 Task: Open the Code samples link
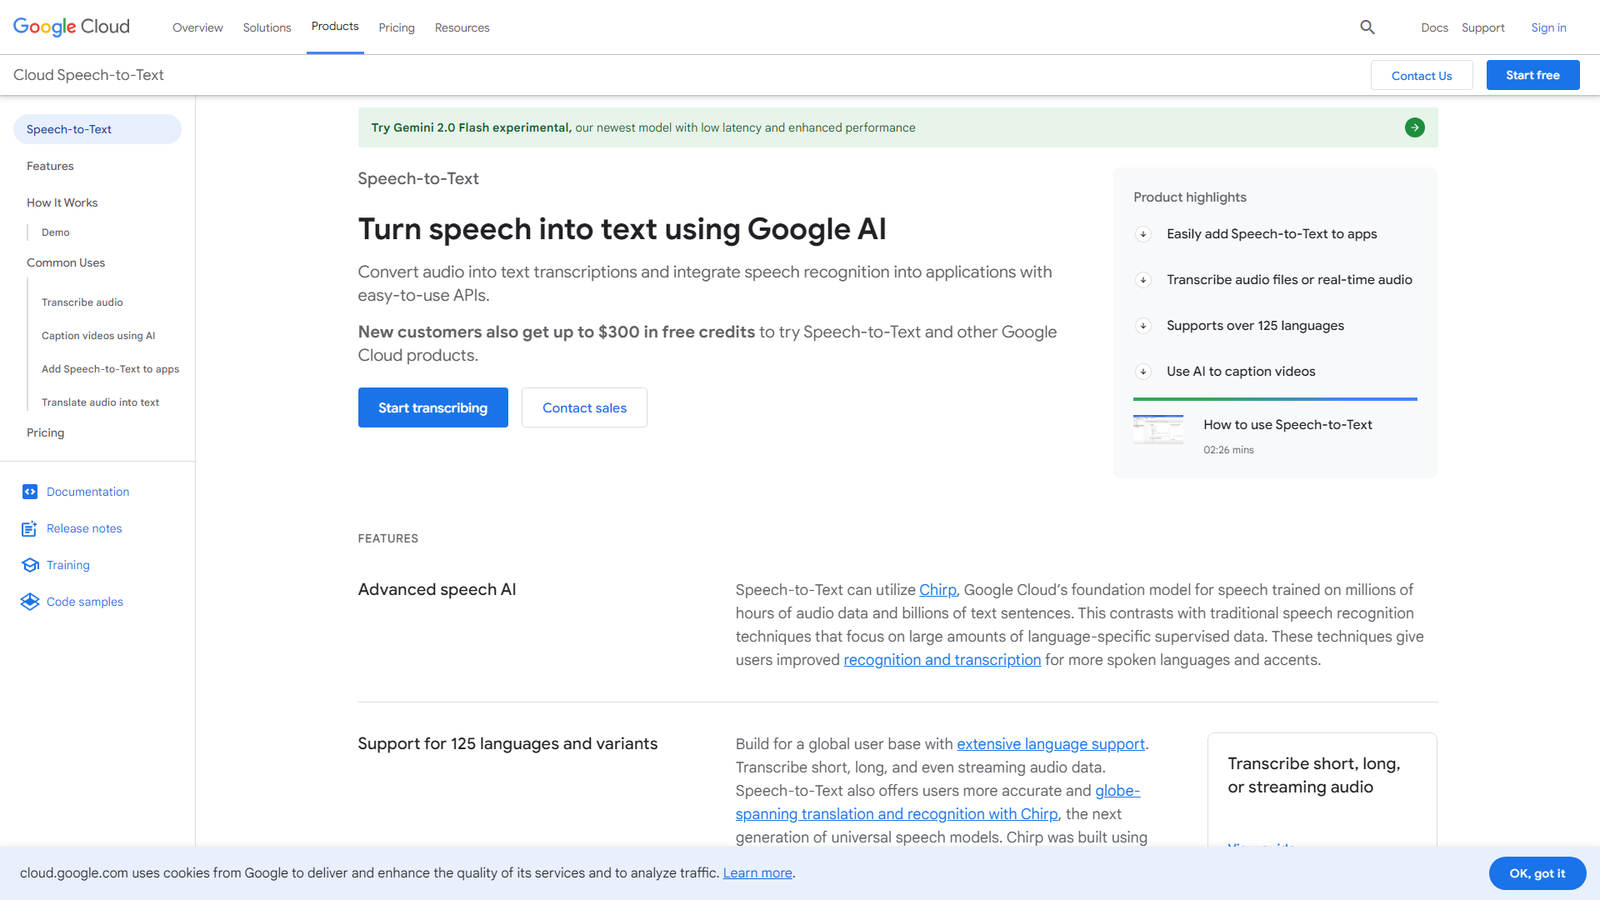click(x=85, y=602)
